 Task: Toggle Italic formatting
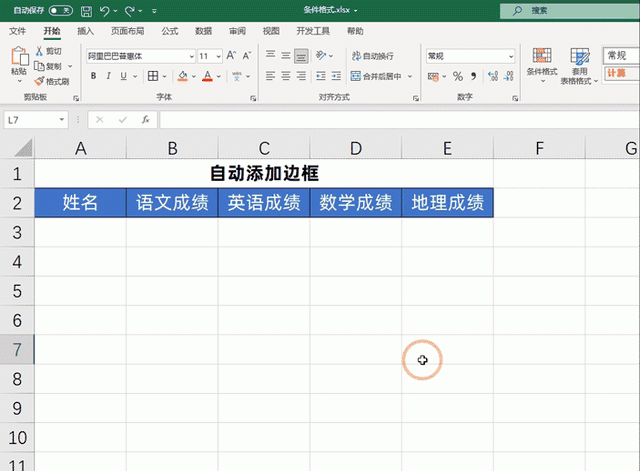point(109,76)
